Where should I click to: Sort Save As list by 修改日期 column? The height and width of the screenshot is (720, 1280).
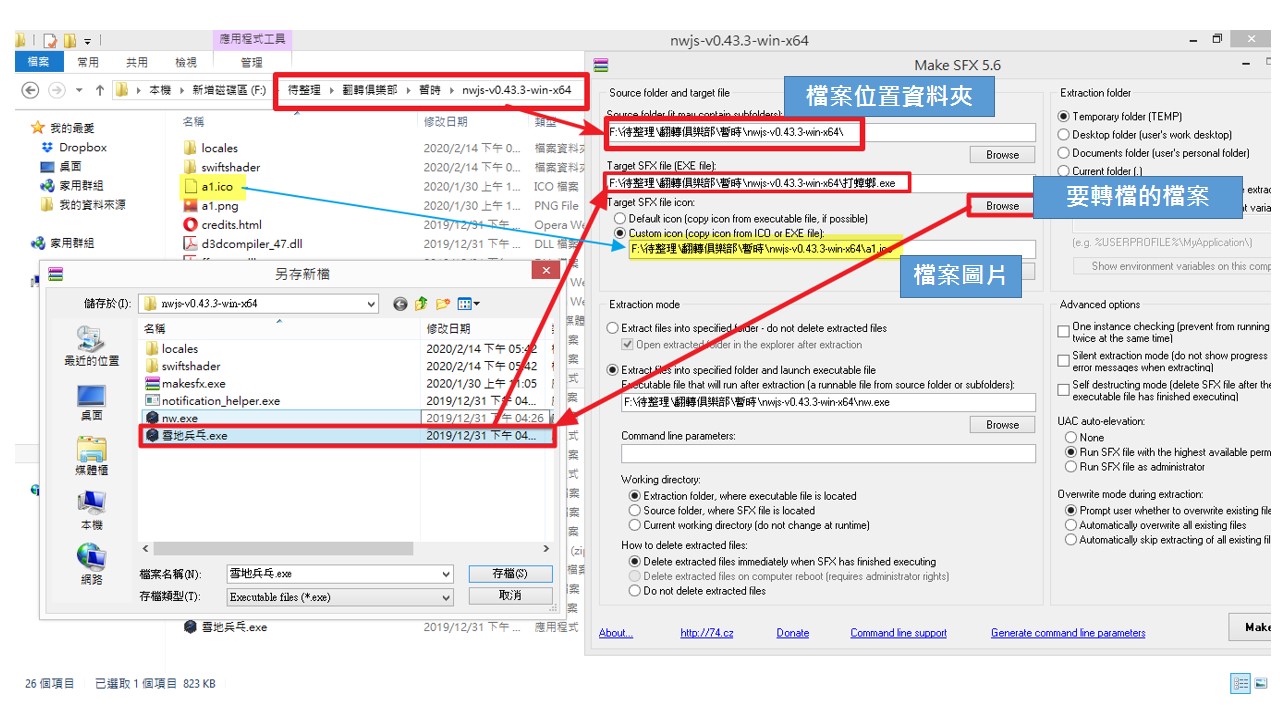coord(447,328)
